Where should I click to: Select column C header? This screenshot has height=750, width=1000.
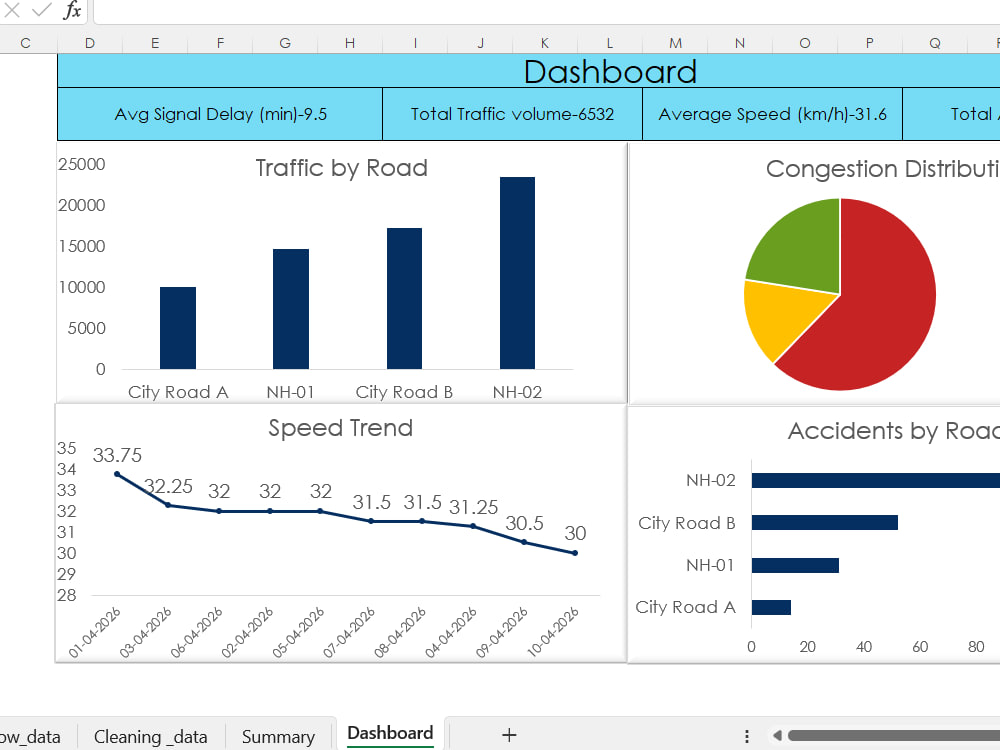coord(26,43)
